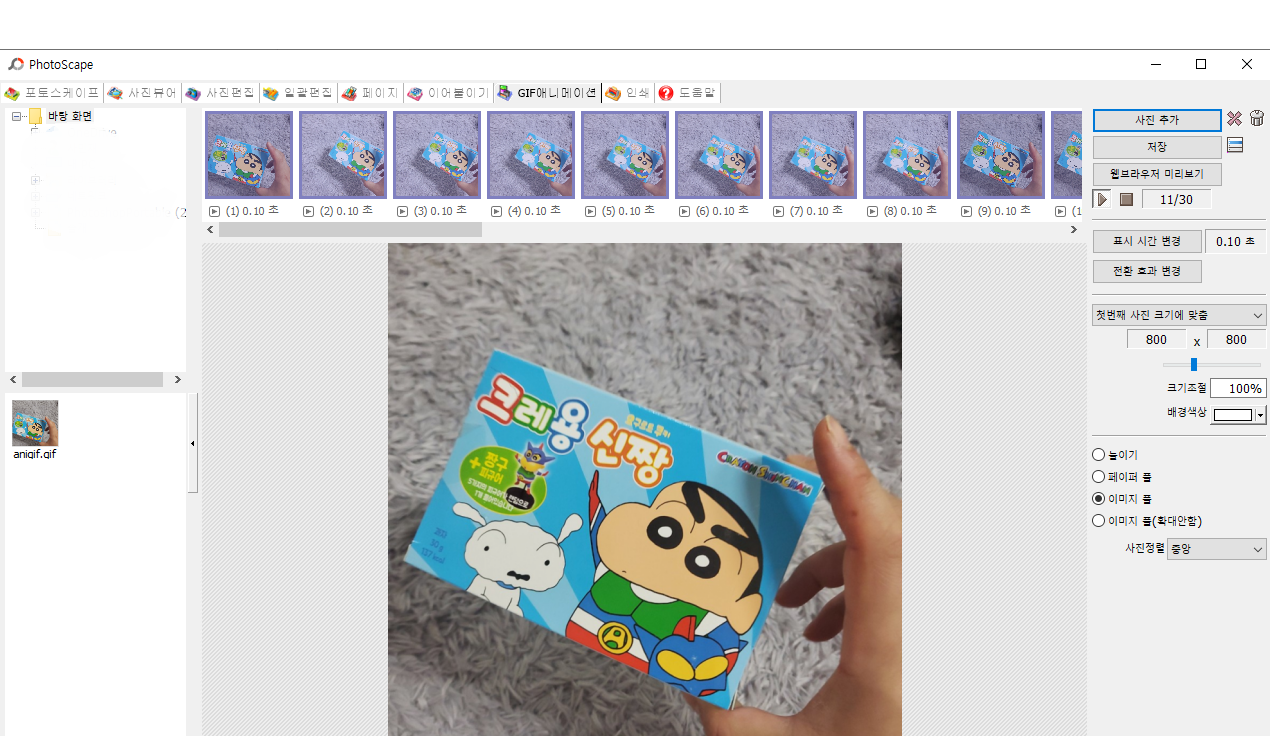Viewport: 1270px width, 736px height.
Task: Click the play icon under frame (2)
Action: pyautogui.click(x=309, y=211)
